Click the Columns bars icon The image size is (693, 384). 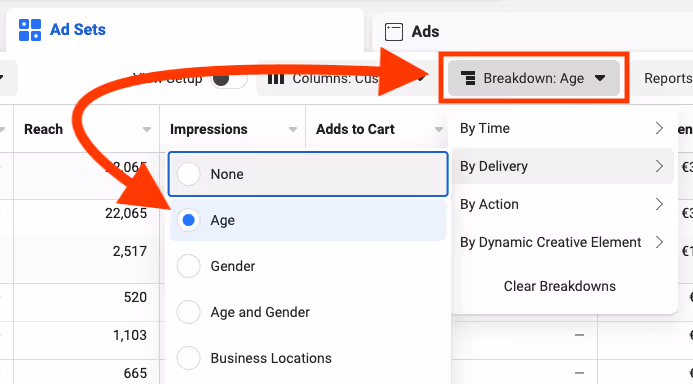pos(276,79)
